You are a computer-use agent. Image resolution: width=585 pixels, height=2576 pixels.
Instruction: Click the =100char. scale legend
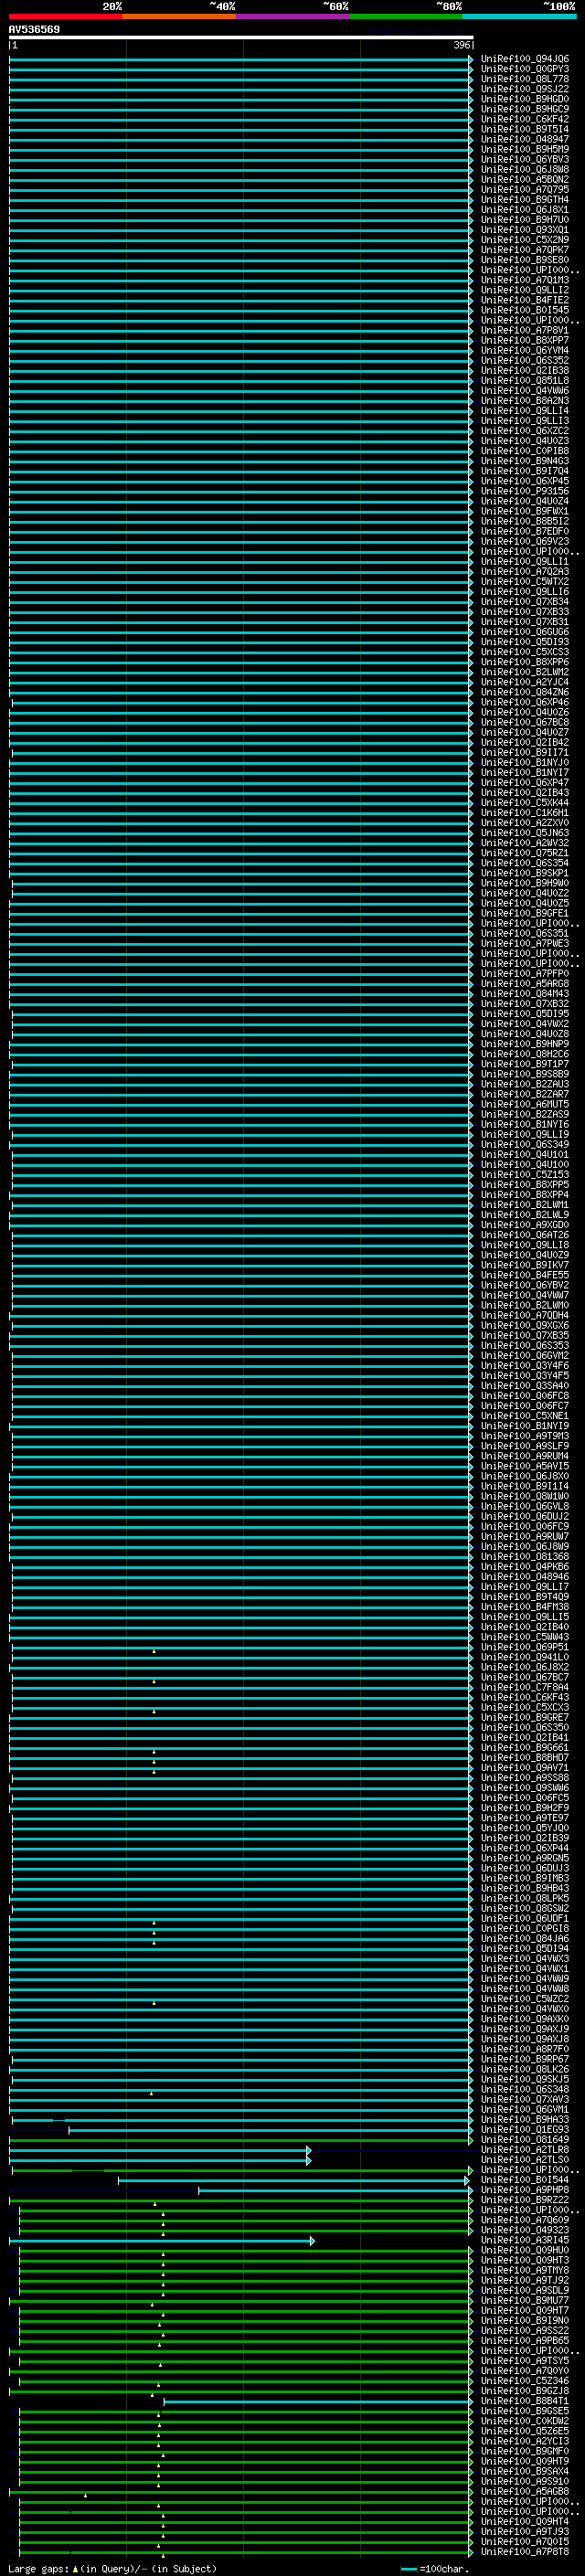pos(435,2568)
